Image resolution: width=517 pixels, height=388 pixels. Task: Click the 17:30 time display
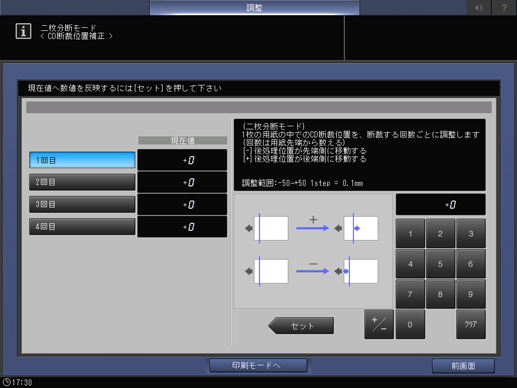tap(22, 382)
